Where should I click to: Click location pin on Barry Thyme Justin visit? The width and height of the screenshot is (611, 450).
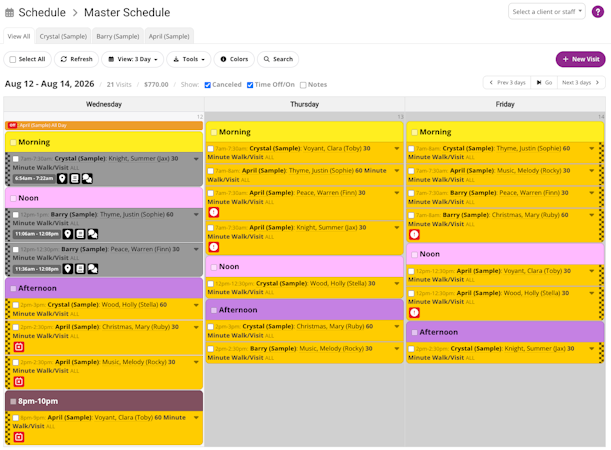pyautogui.click(x=68, y=234)
